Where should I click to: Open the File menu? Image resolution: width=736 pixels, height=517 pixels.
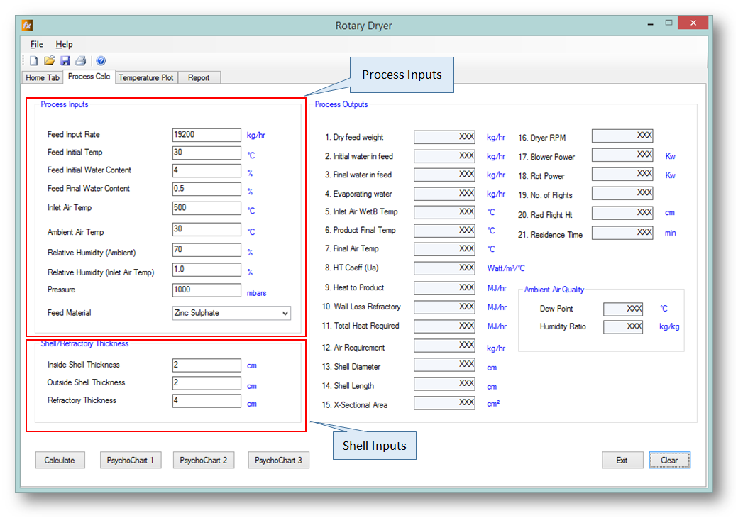pyautogui.click(x=37, y=44)
